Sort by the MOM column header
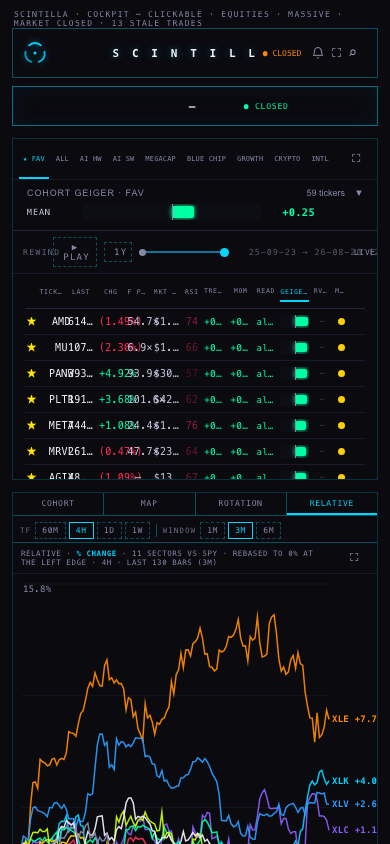The width and height of the screenshot is (390, 844). pyautogui.click(x=240, y=291)
